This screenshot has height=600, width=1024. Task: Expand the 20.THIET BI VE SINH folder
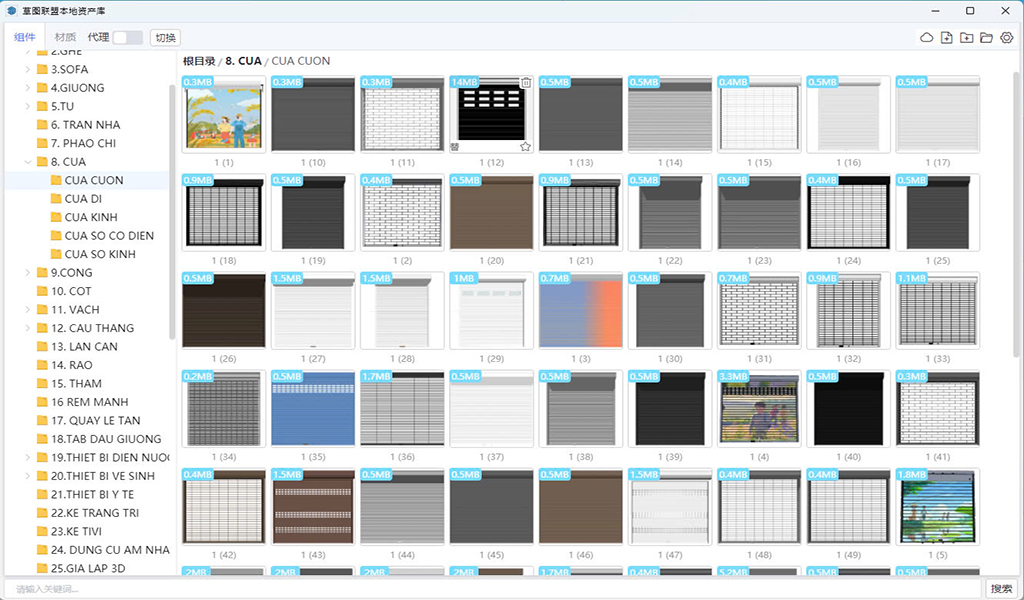[x=28, y=476]
